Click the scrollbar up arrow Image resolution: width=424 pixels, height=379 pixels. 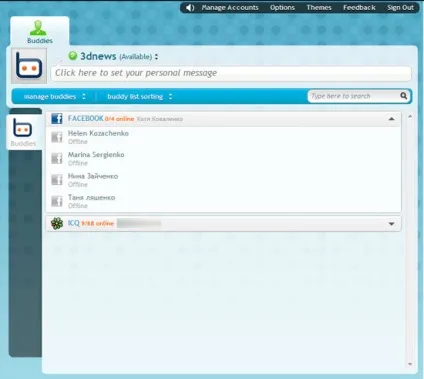(x=410, y=116)
